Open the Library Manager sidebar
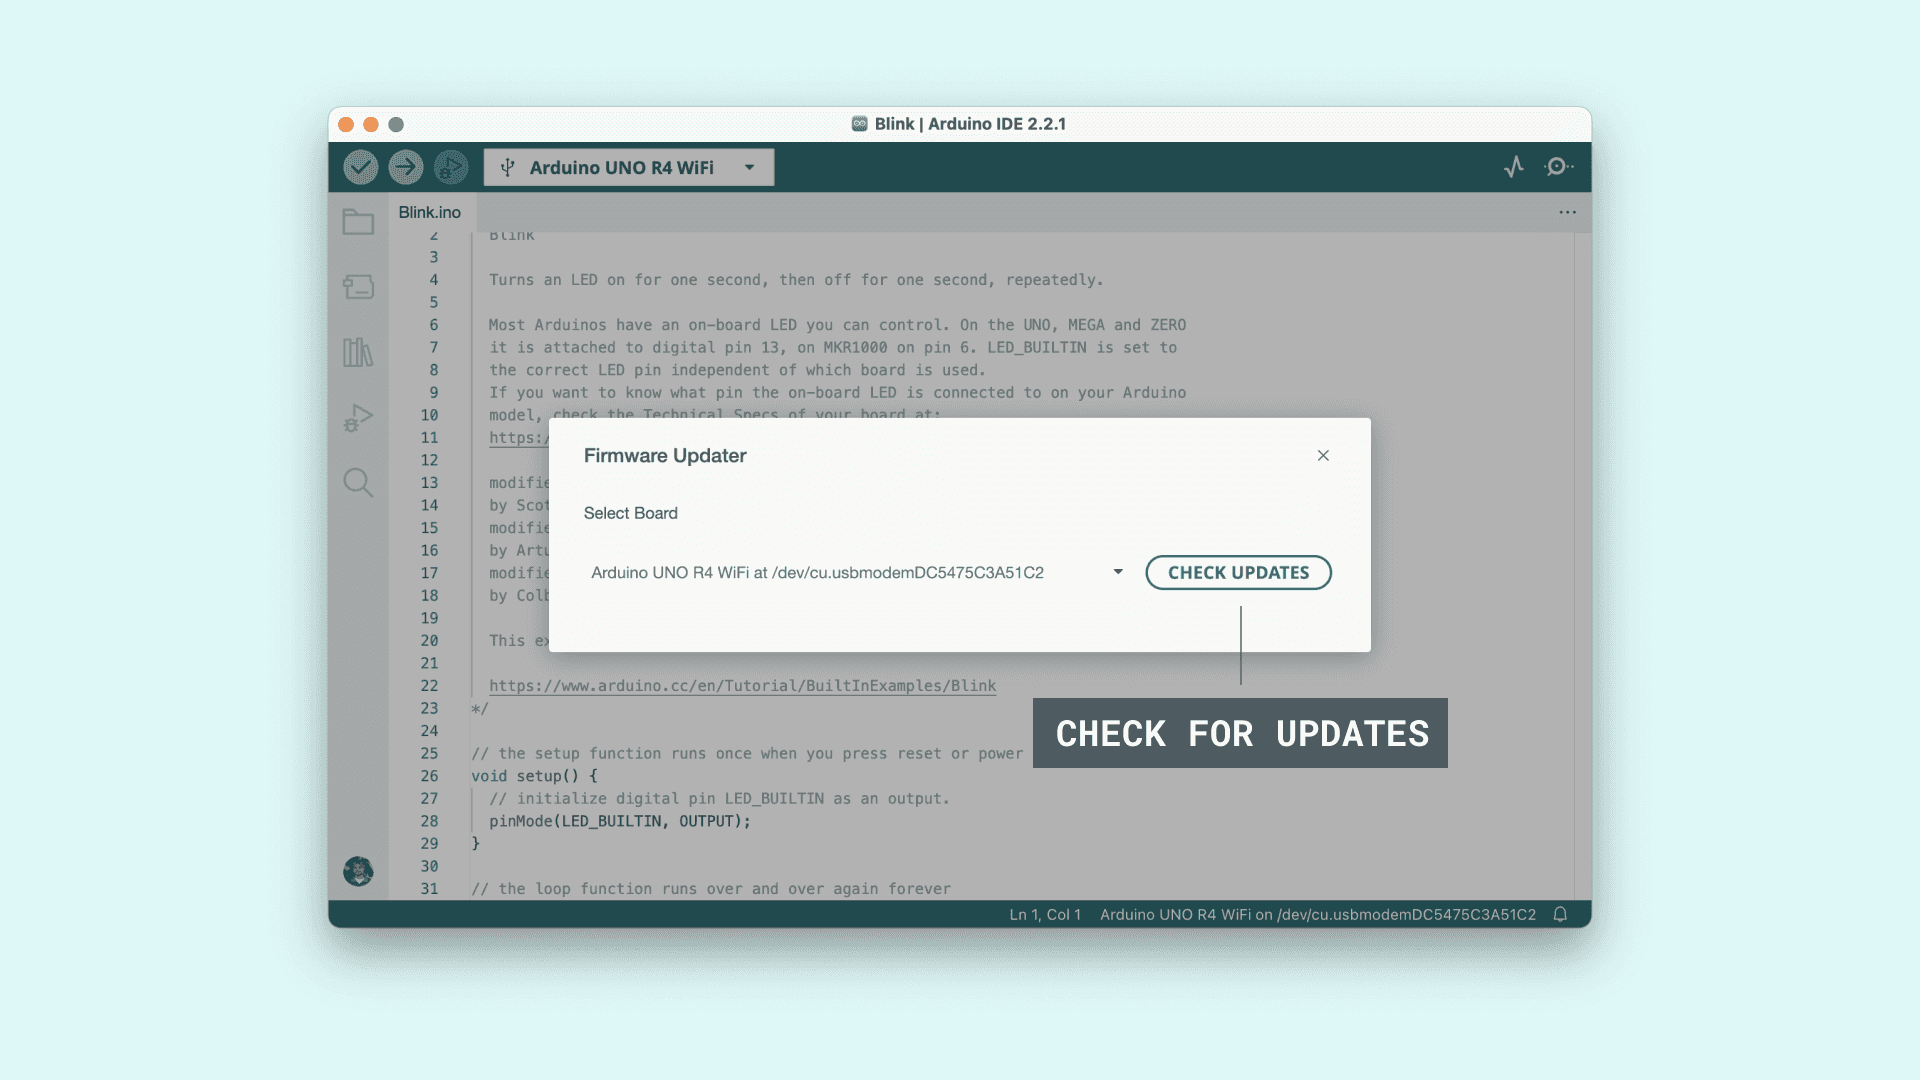 (358, 352)
